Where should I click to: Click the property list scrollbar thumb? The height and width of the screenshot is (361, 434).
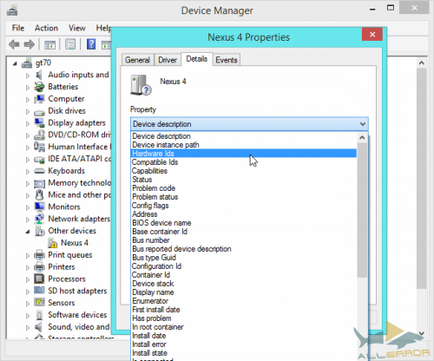click(362, 210)
